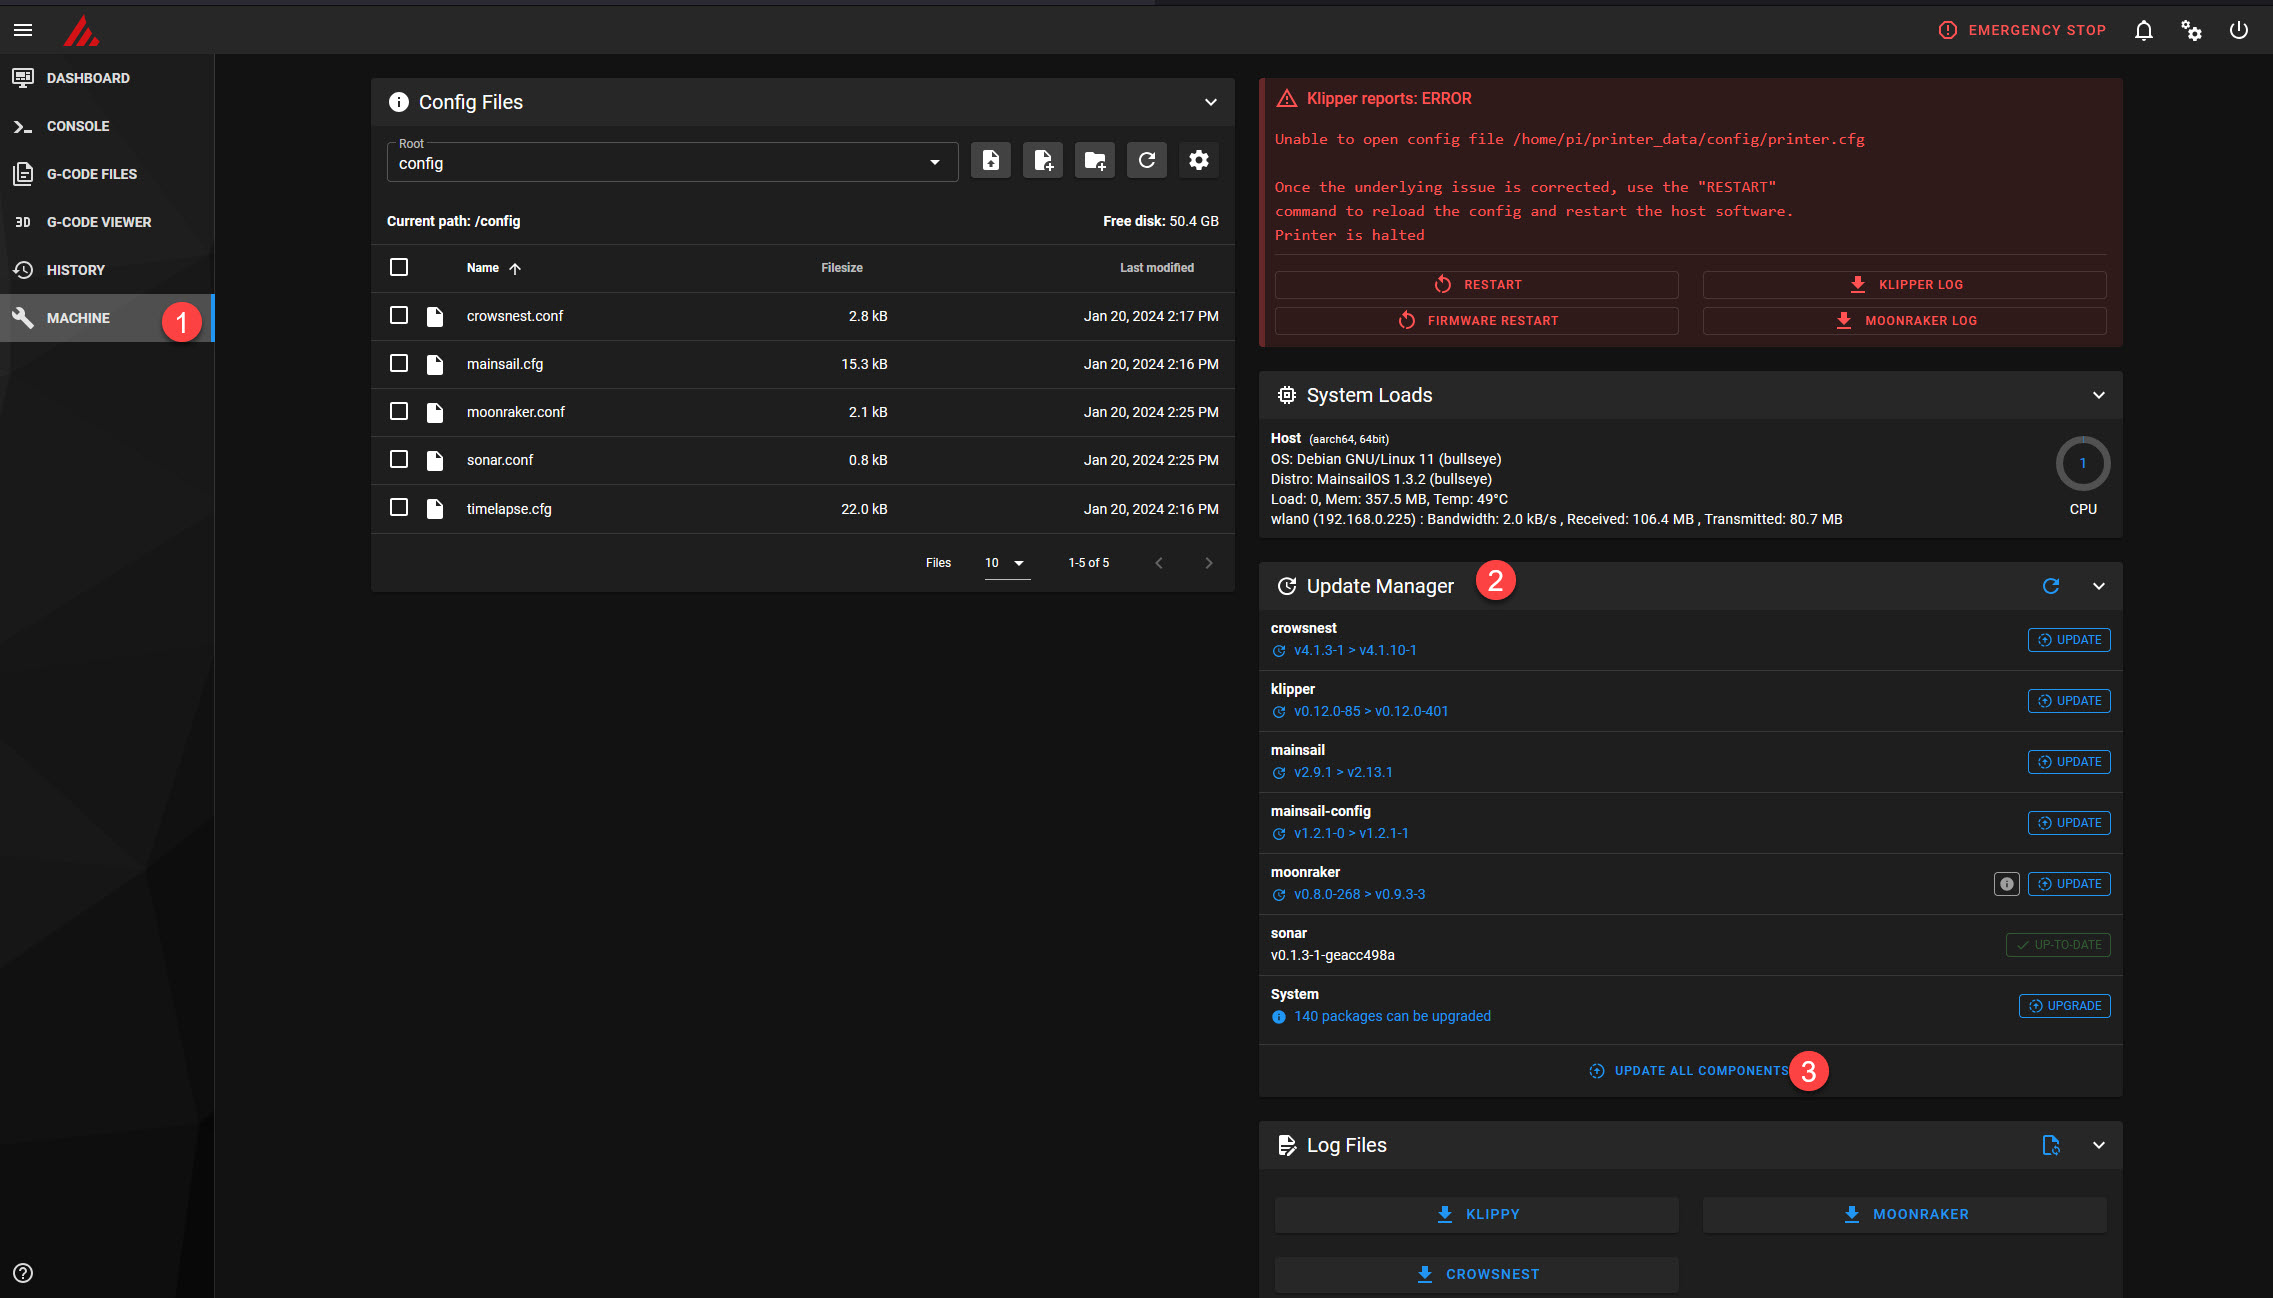
Task: Click 140 packages can be upgraded
Action: (1392, 1017)
